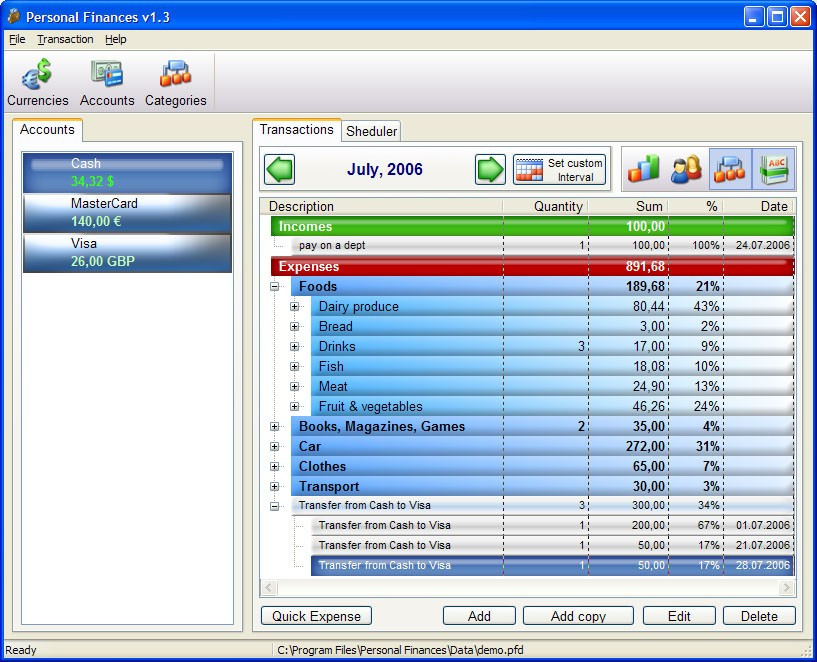Screen dimensions: 817x662
Task: Expand Books, Magazines, Games category
Action: point(275,427)
